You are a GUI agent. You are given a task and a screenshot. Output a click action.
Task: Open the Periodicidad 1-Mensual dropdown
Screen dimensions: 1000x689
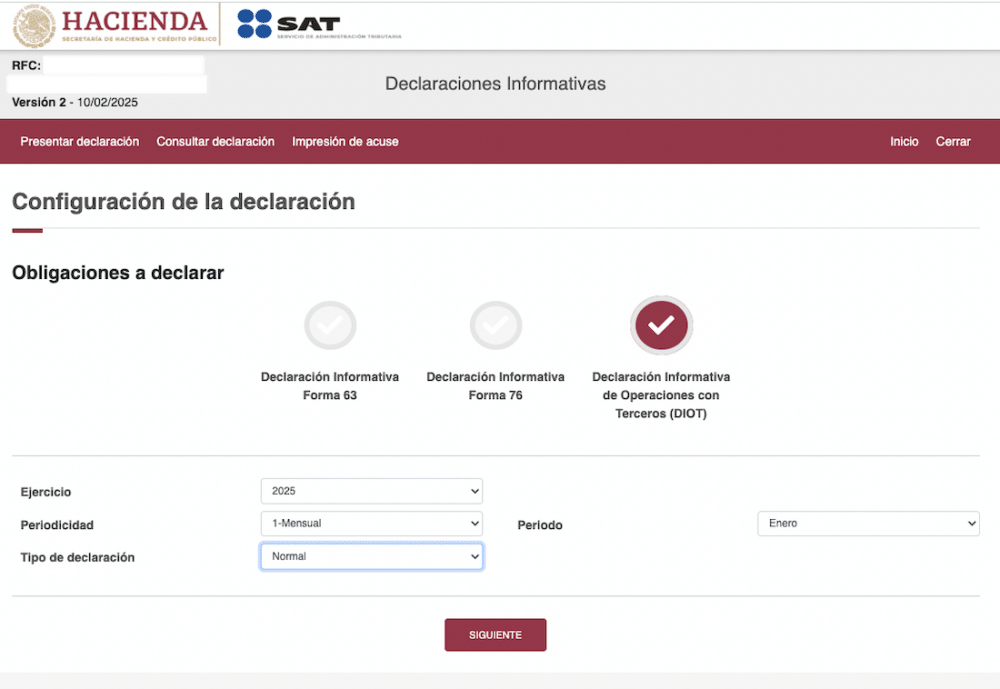372,524
